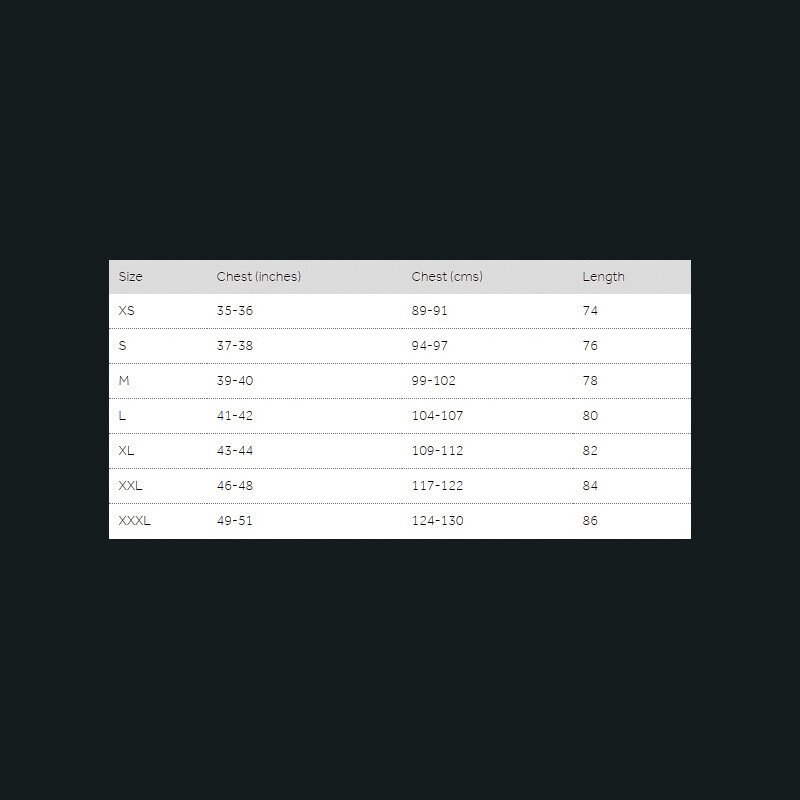Click the 104-107 chest cms value

(437, 416)
